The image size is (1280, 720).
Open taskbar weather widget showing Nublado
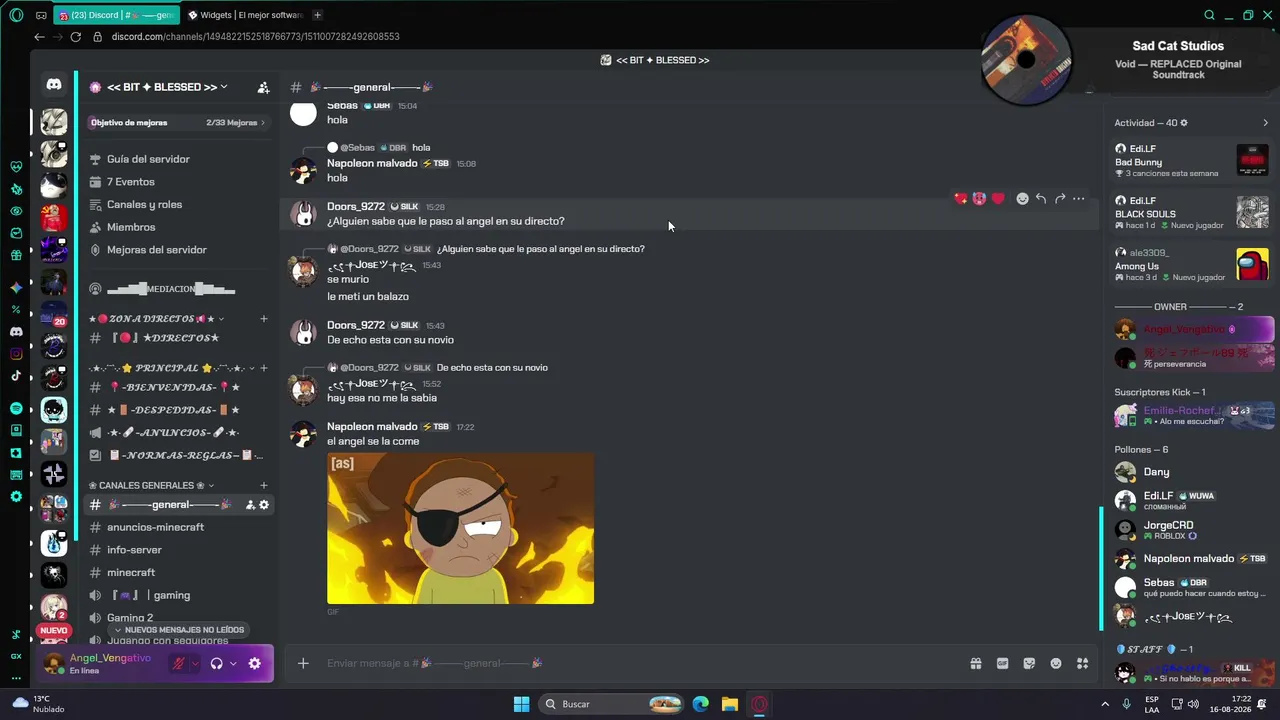(x=40, y=704)
